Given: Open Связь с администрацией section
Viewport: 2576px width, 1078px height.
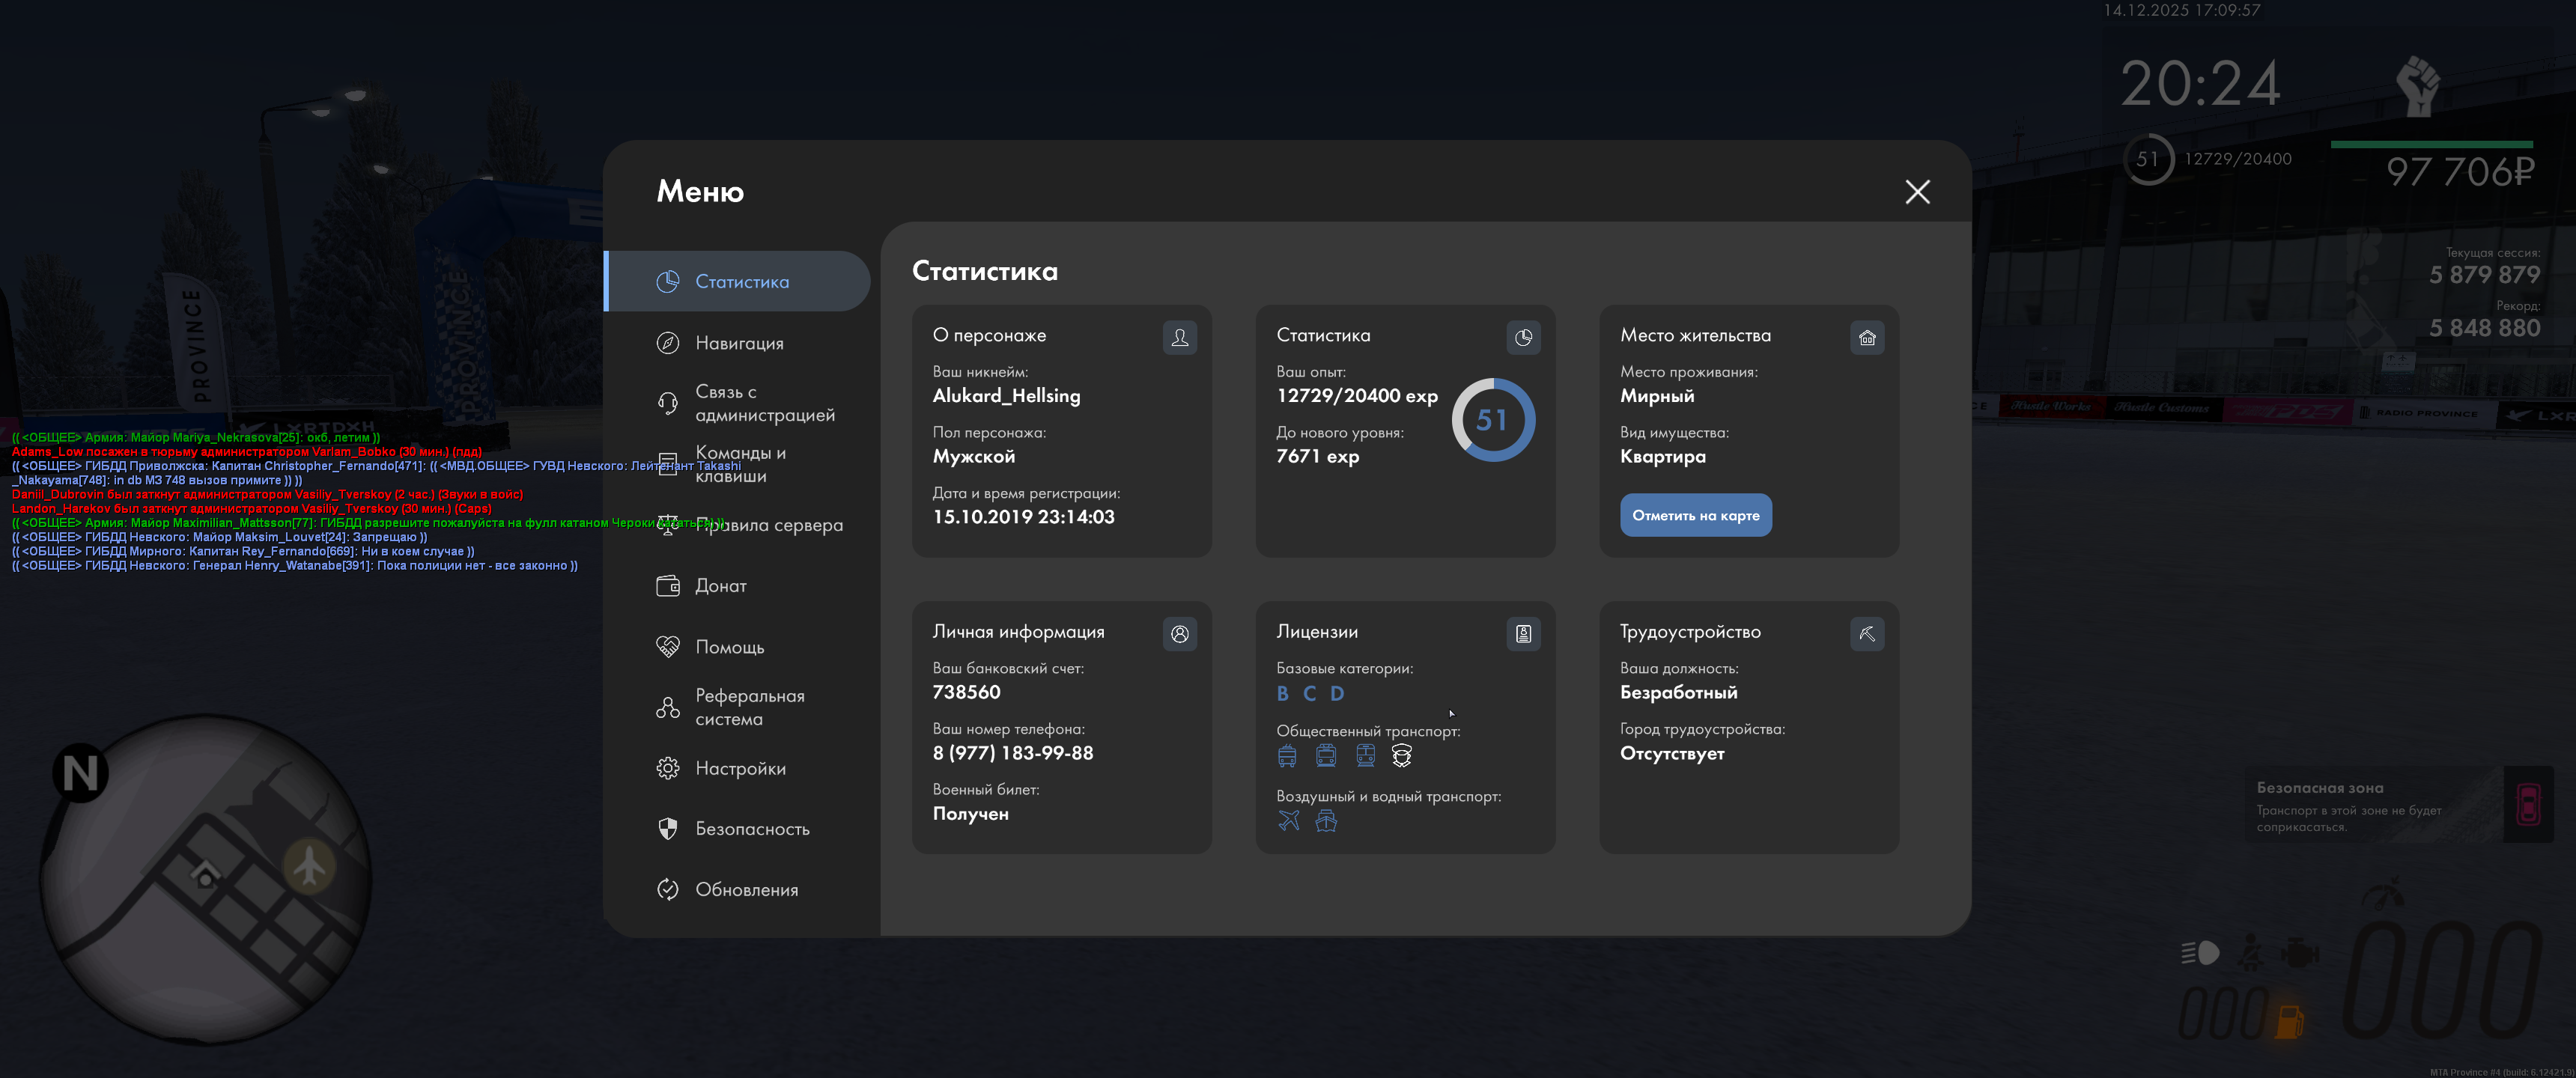Looking at the screenshot, I should click(x=764, y=403).
